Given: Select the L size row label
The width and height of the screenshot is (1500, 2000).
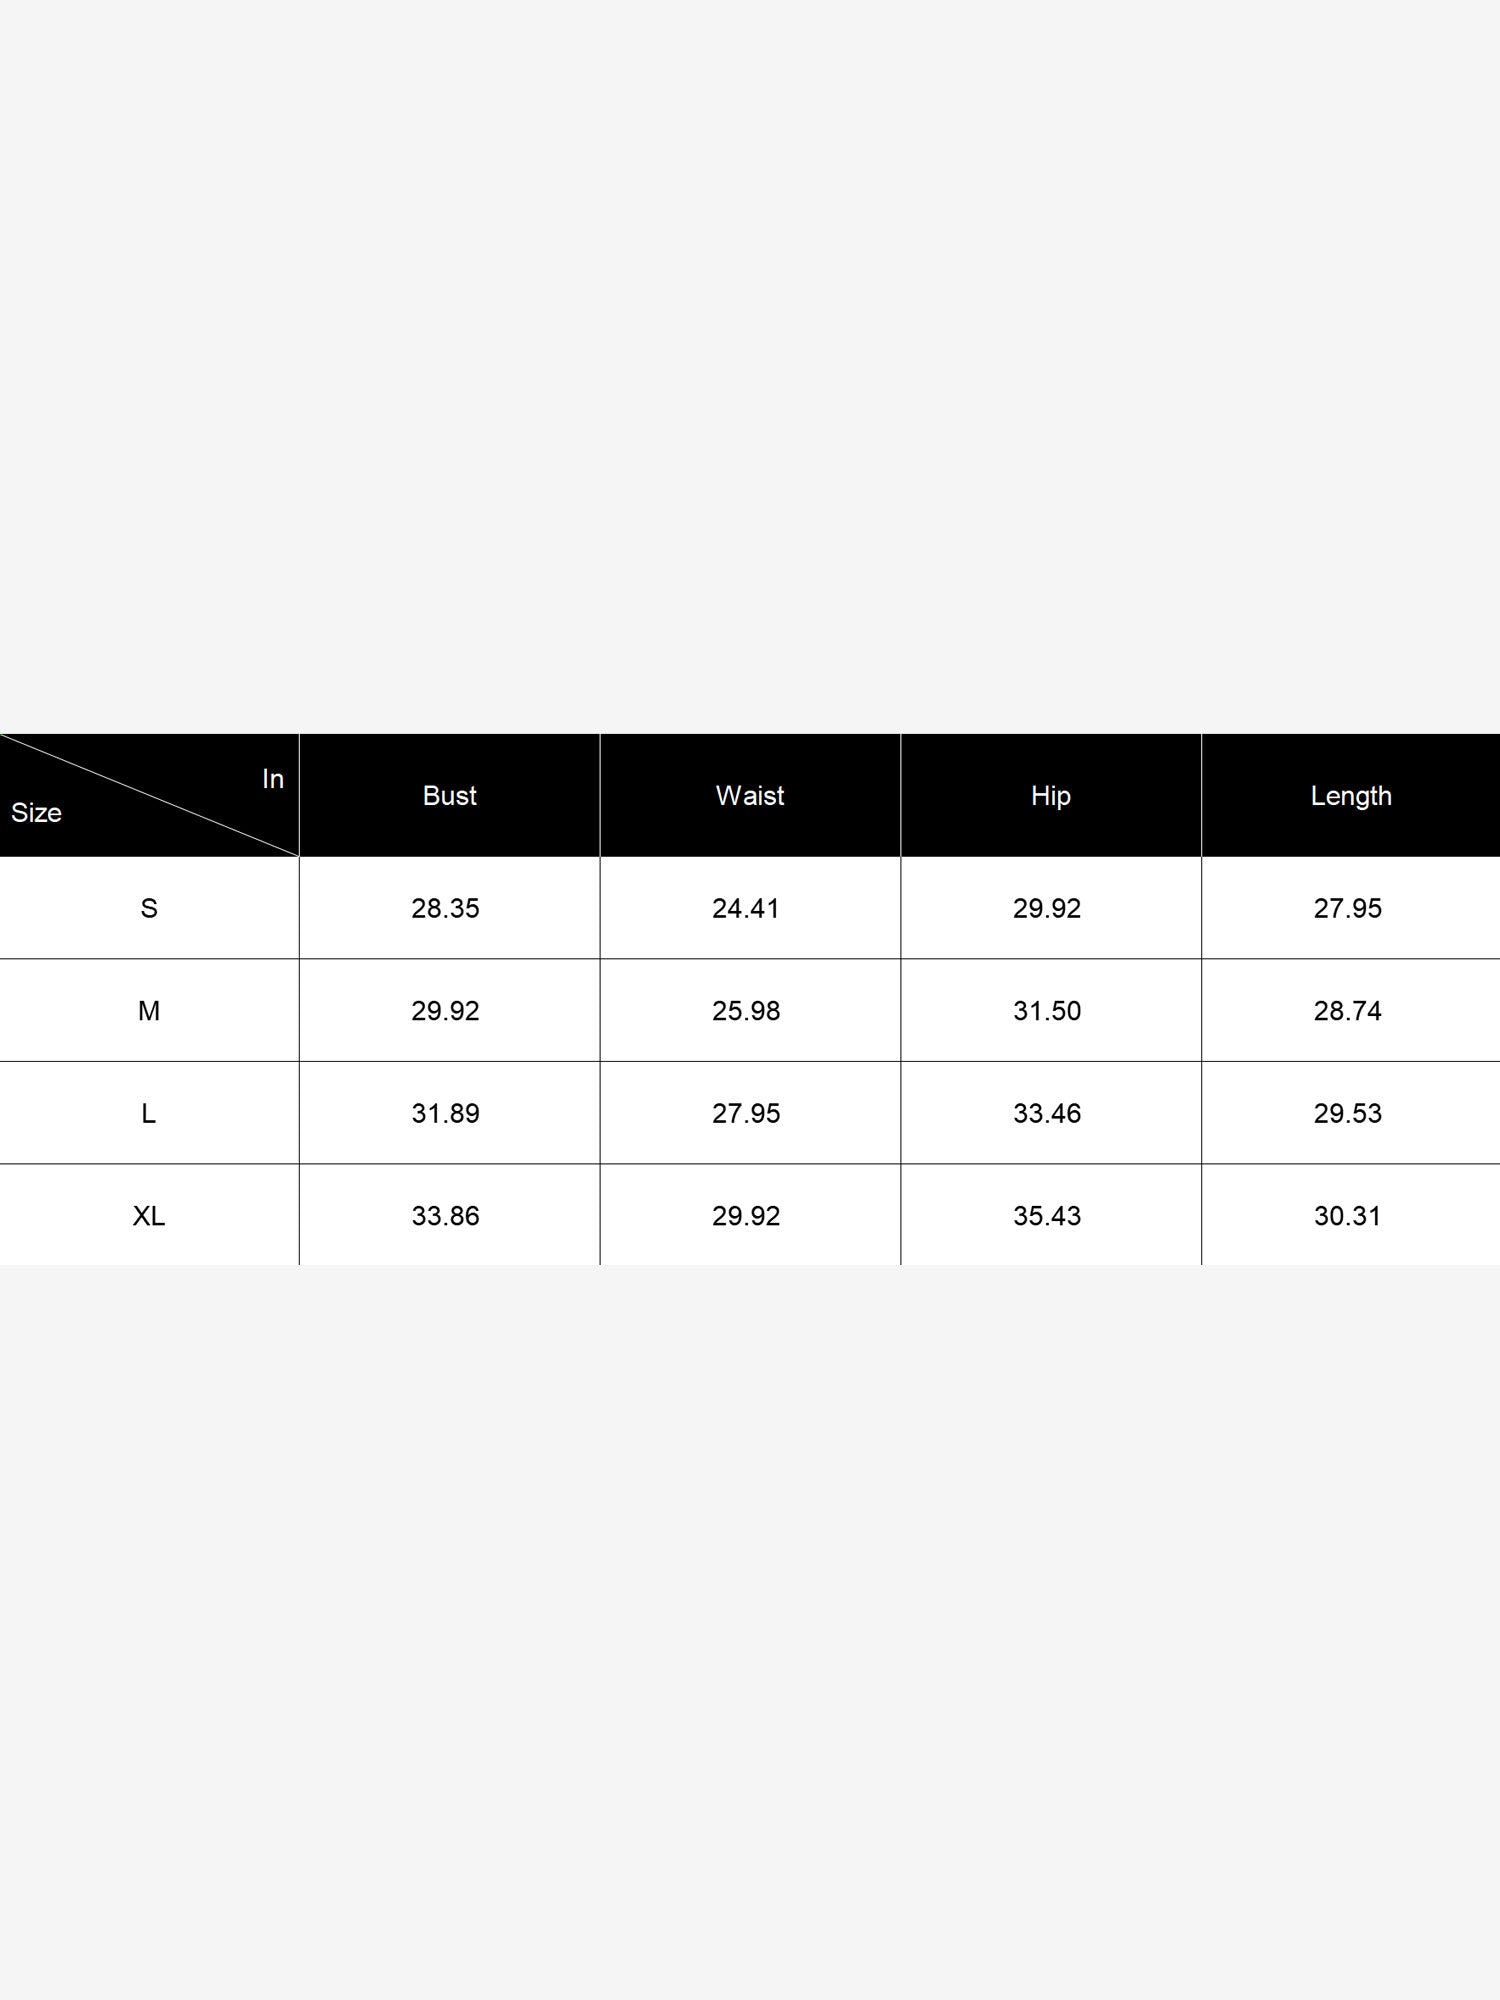Looking at the screenshot, I should [x=149, y=1113].
